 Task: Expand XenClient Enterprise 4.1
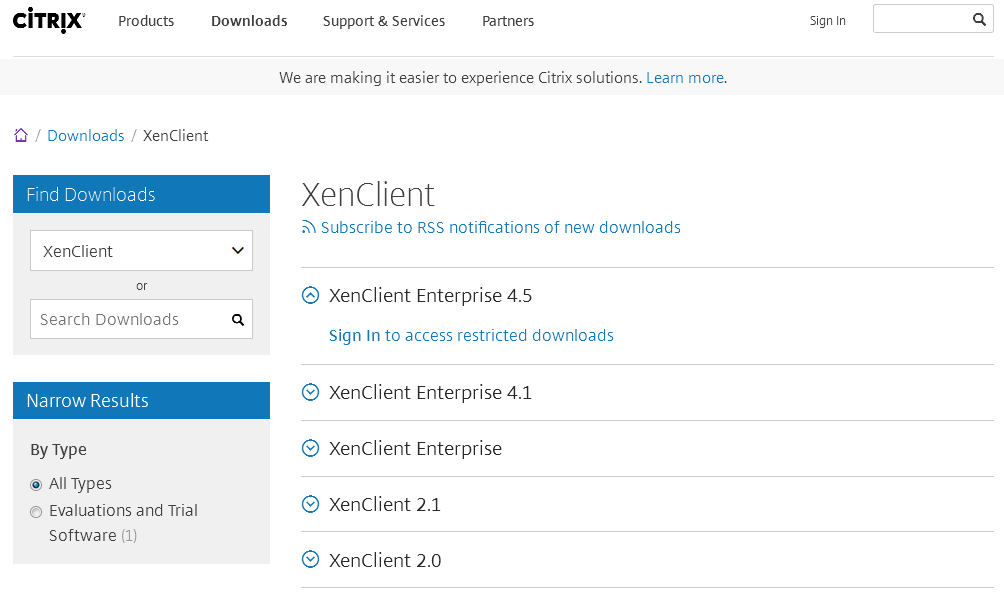(x=310, y=392)
